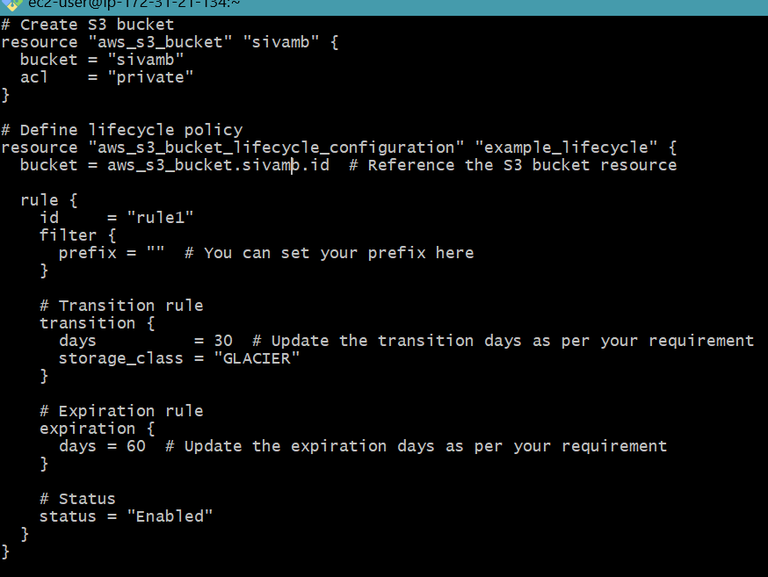The width and height of the screenshot is (768, 577).
Task: Click the acl value "private"
Action: click(x=150, y=77)
